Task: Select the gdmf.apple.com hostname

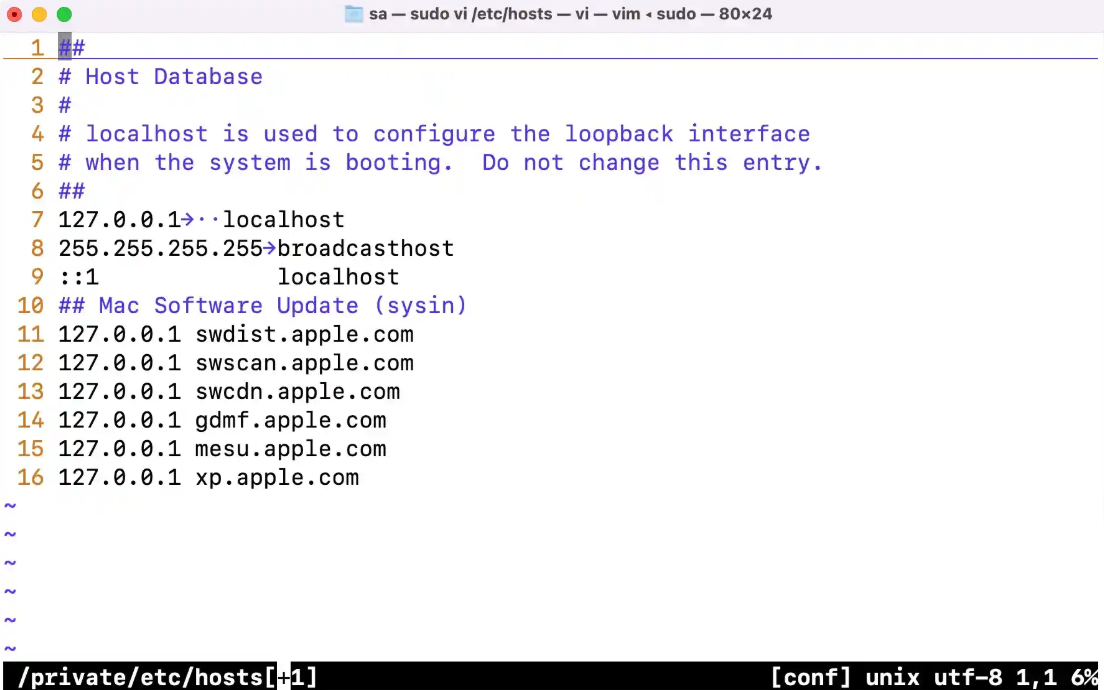Action: [290, 420]
